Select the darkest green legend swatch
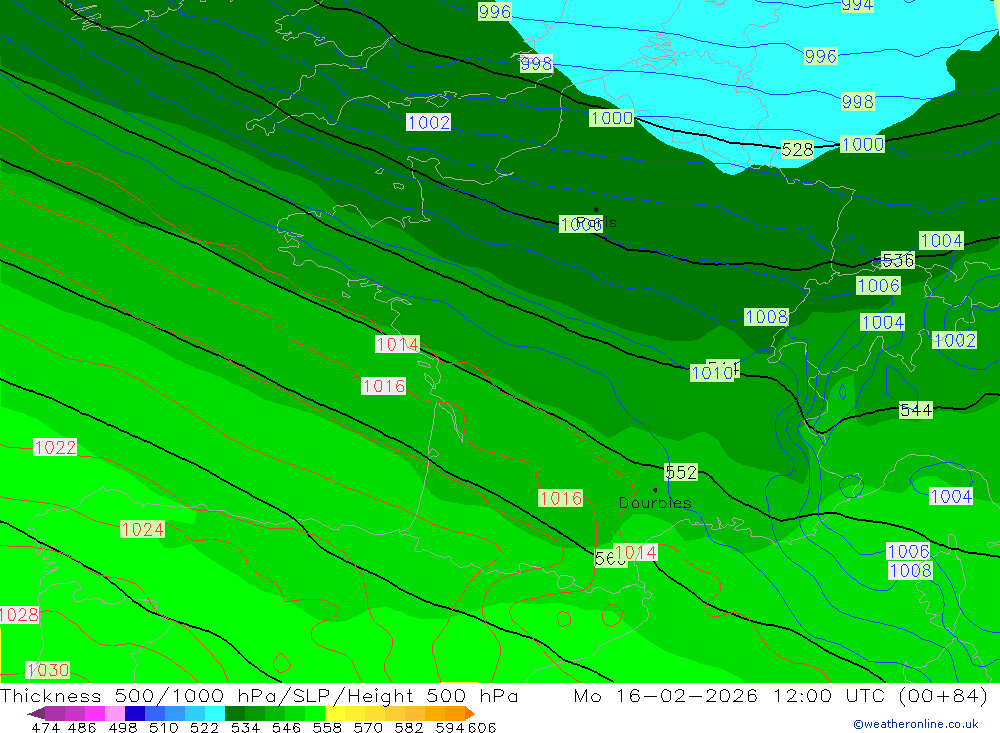The width and height of the screenshot is (1000, 733). [235, 713]
